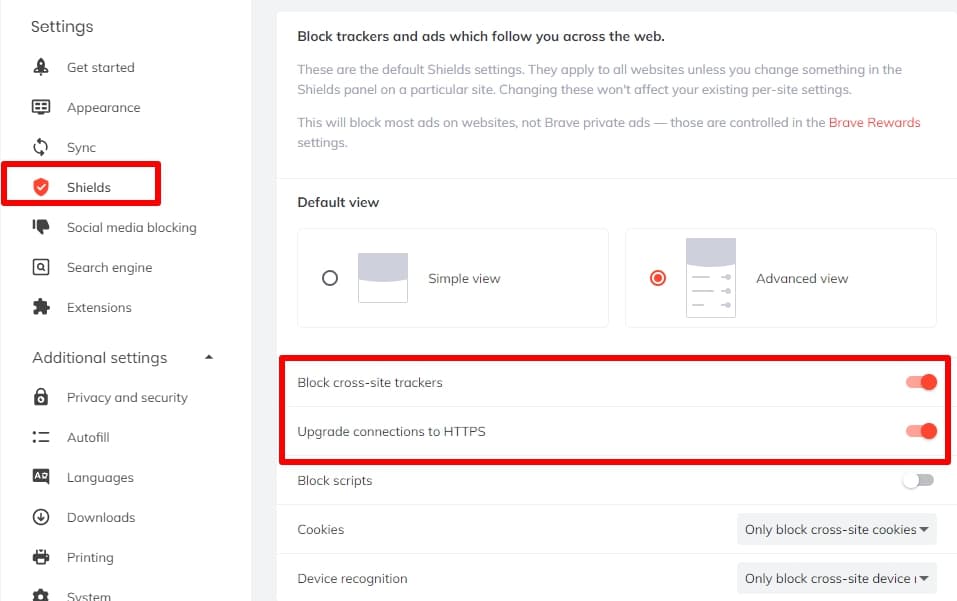Click the Simple view label text

pos(464,279)
